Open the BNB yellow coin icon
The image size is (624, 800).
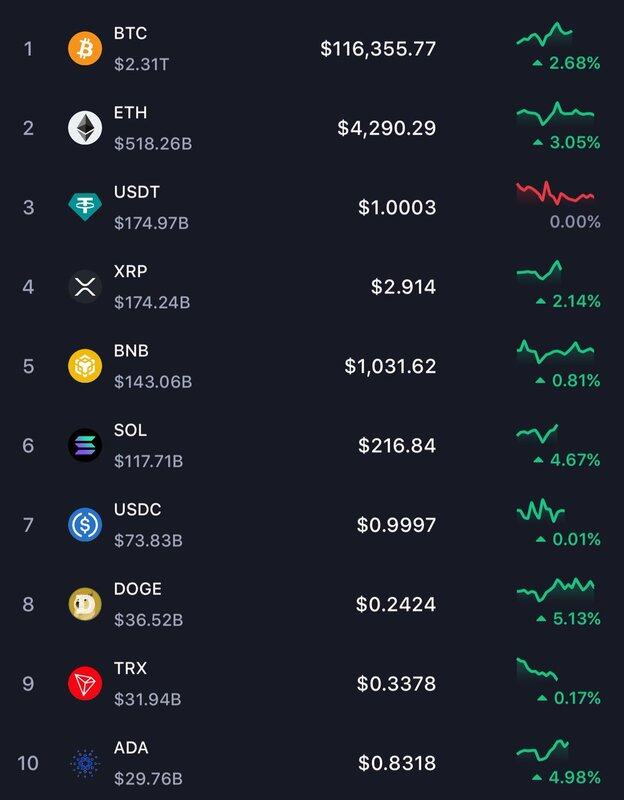point(85,366)
